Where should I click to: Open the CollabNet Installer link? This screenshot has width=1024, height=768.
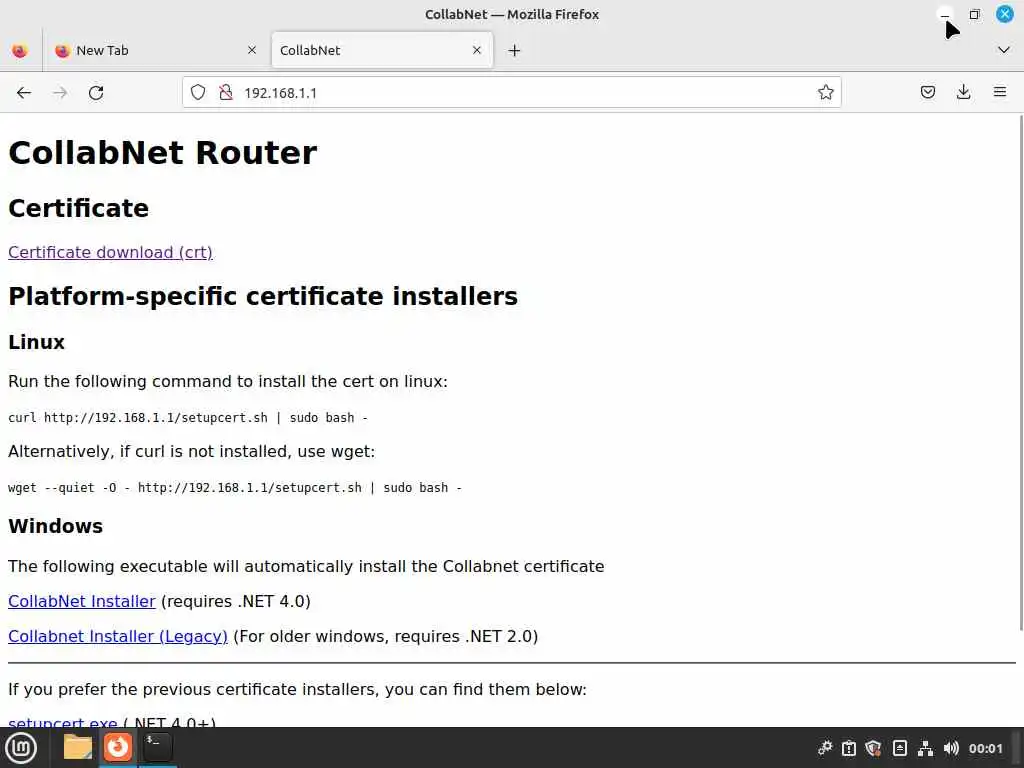tap(82, 601)
